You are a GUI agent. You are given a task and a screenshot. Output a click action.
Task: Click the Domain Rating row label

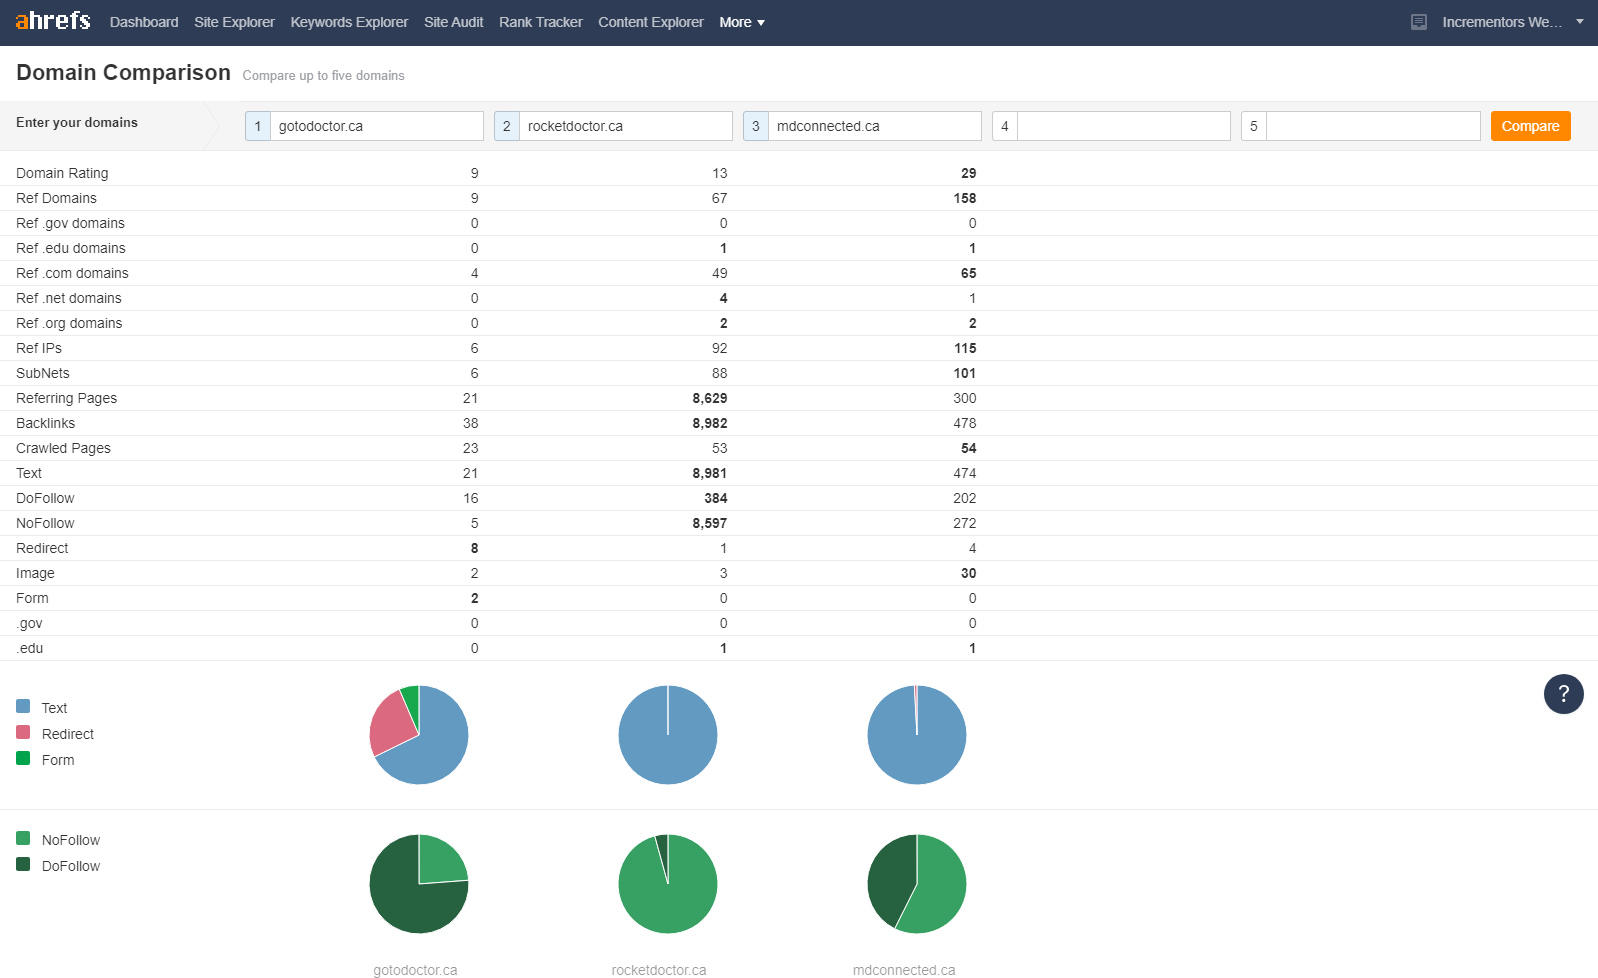[62, 173]
